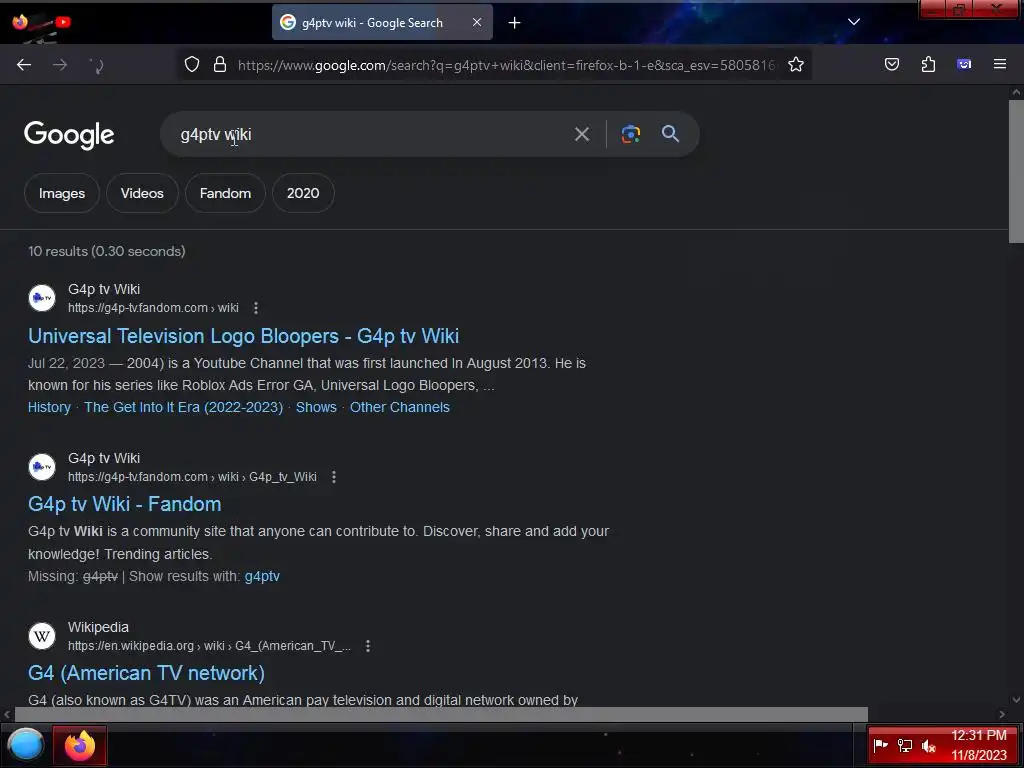The width and height of the screenshot is (1024, 768).
Task: Click the first G4p tv Wiki favicon
Action: [x=42, y=298]
